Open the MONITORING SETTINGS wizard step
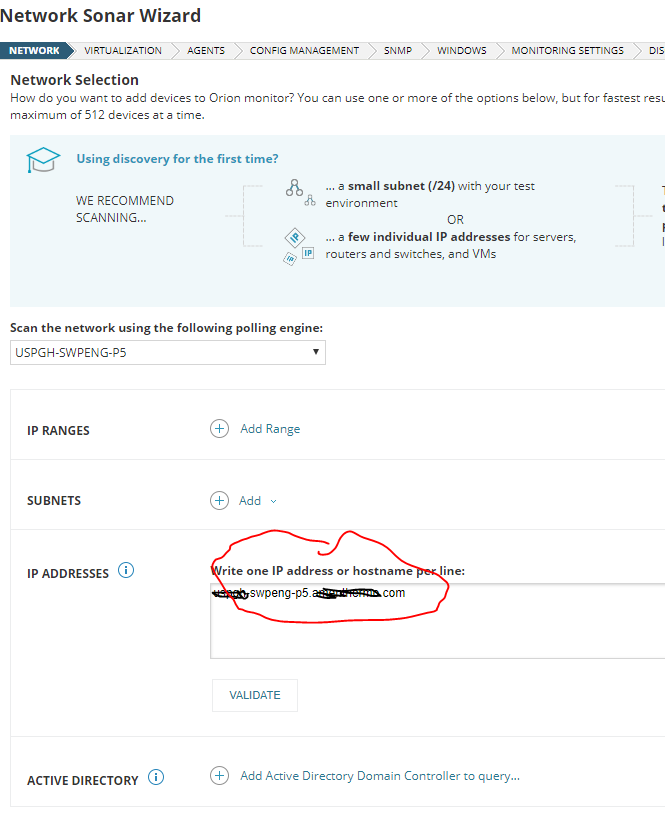 pyautogui.click(x=568, y=51)
